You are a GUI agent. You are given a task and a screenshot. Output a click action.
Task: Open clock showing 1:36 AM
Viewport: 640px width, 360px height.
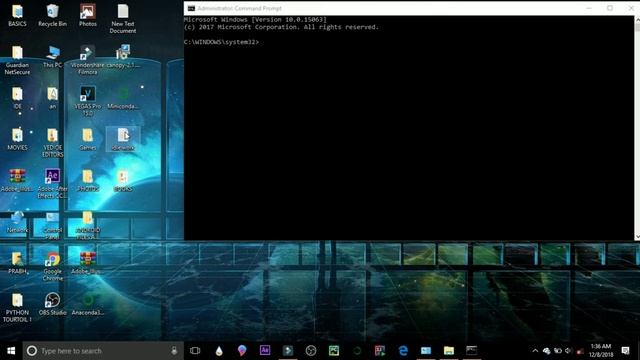(x=601, y=351)
